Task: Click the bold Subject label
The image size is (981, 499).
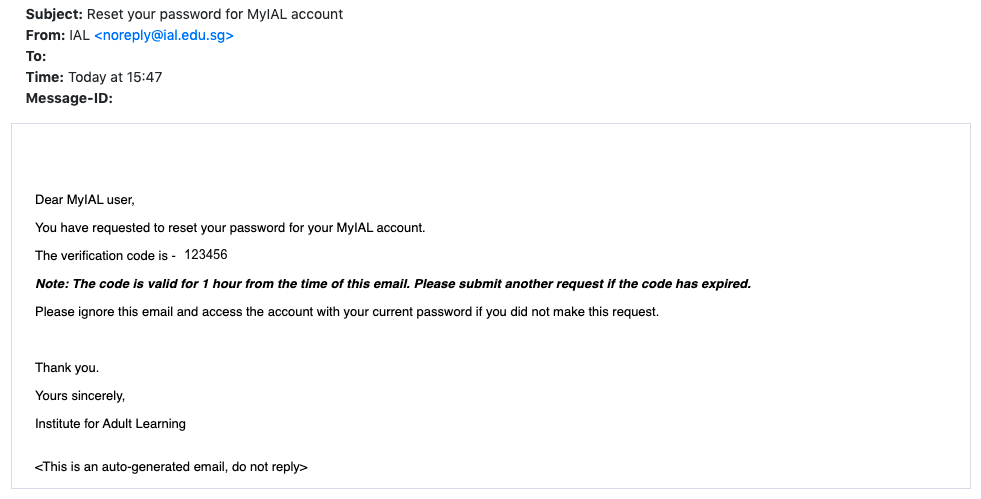Action: click(54, 14)
